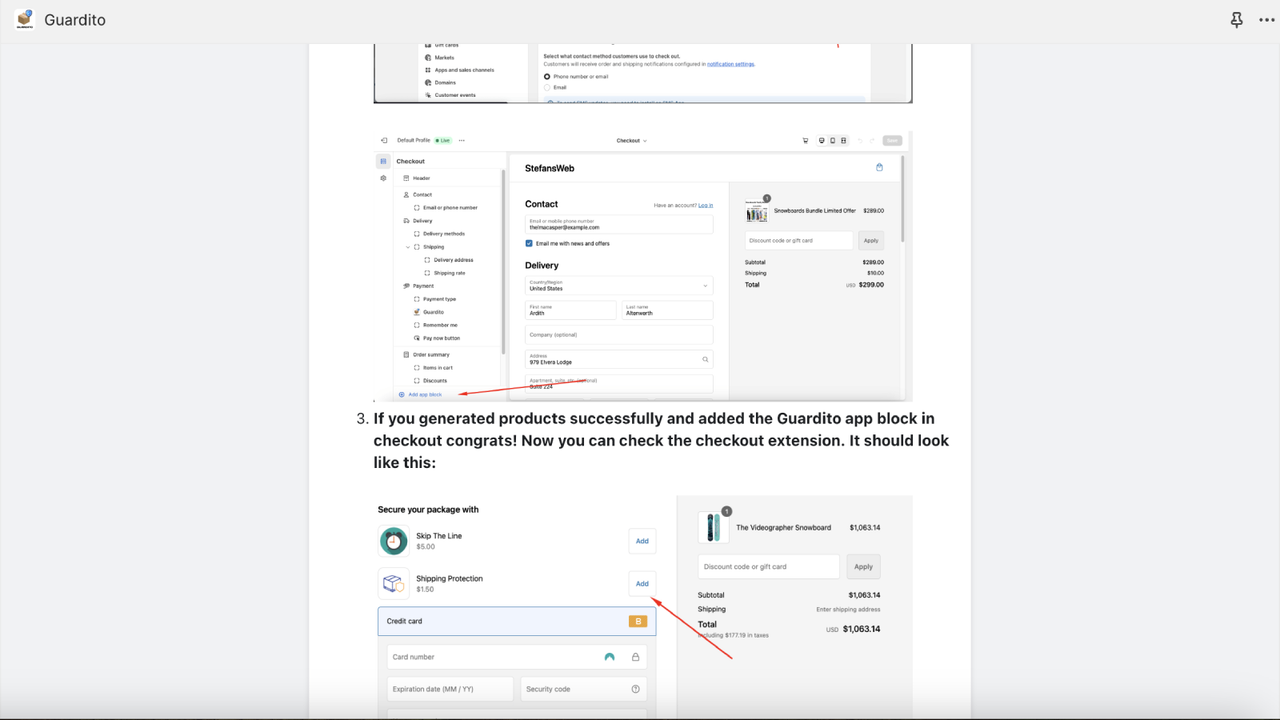Viewport: 1280px width, 720px height.
Task: Open the notification settings link
Action: pyautogui.click(x=731, y=64)
